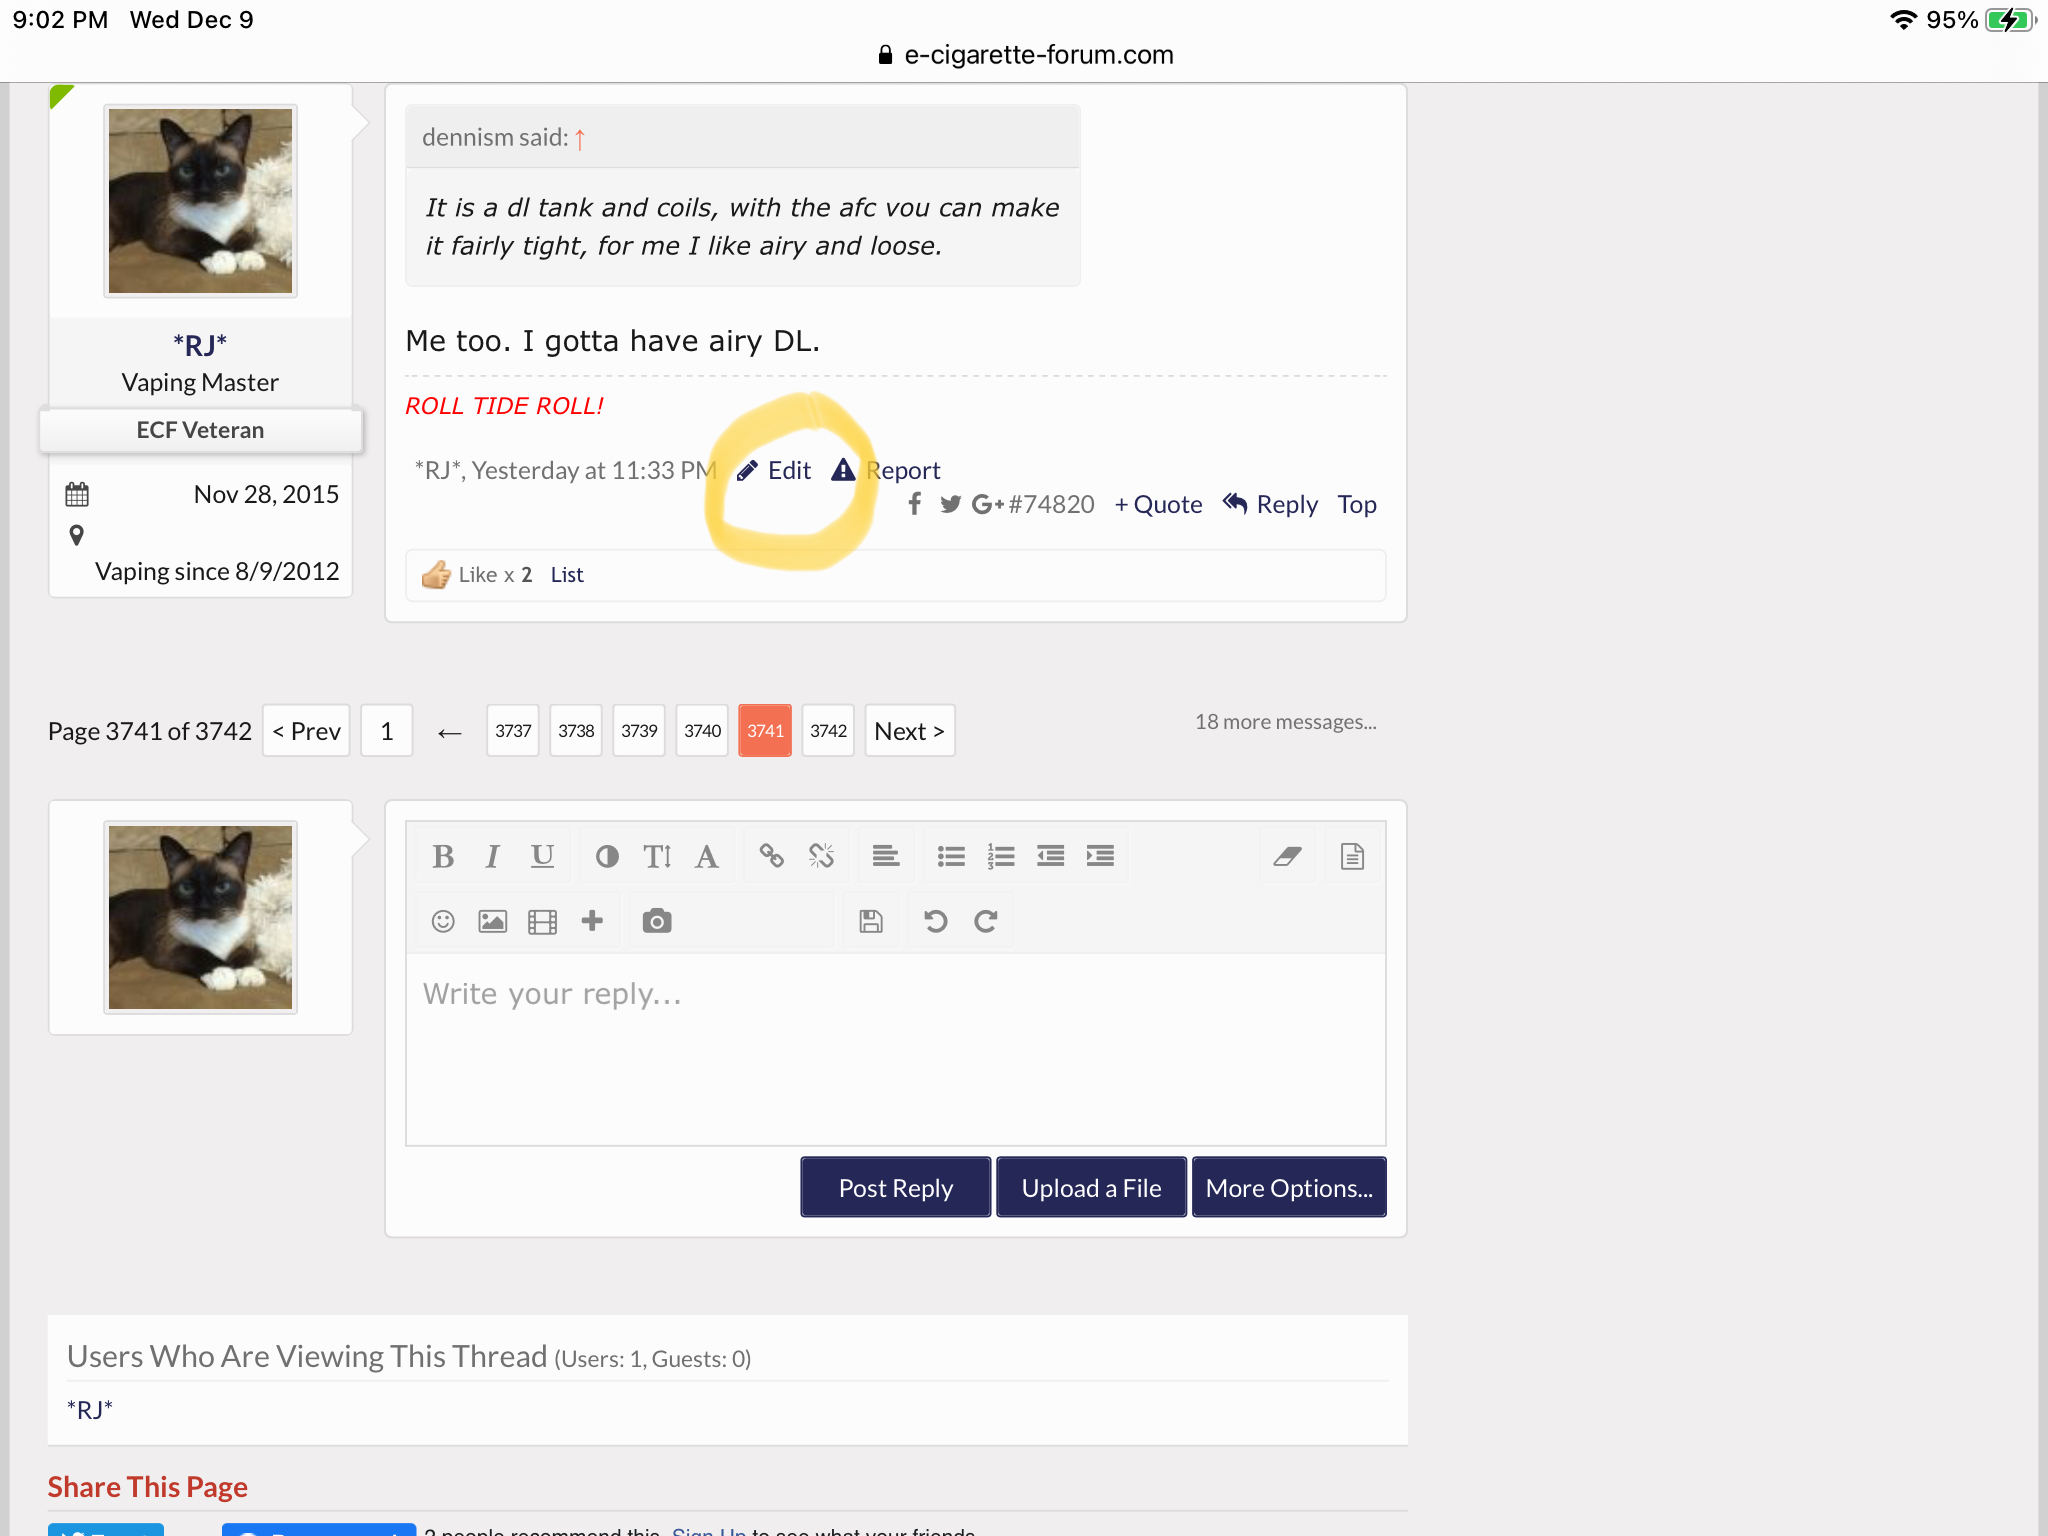Tap the e-cigarette-forum.com address bar

[x=1024, y=55]
